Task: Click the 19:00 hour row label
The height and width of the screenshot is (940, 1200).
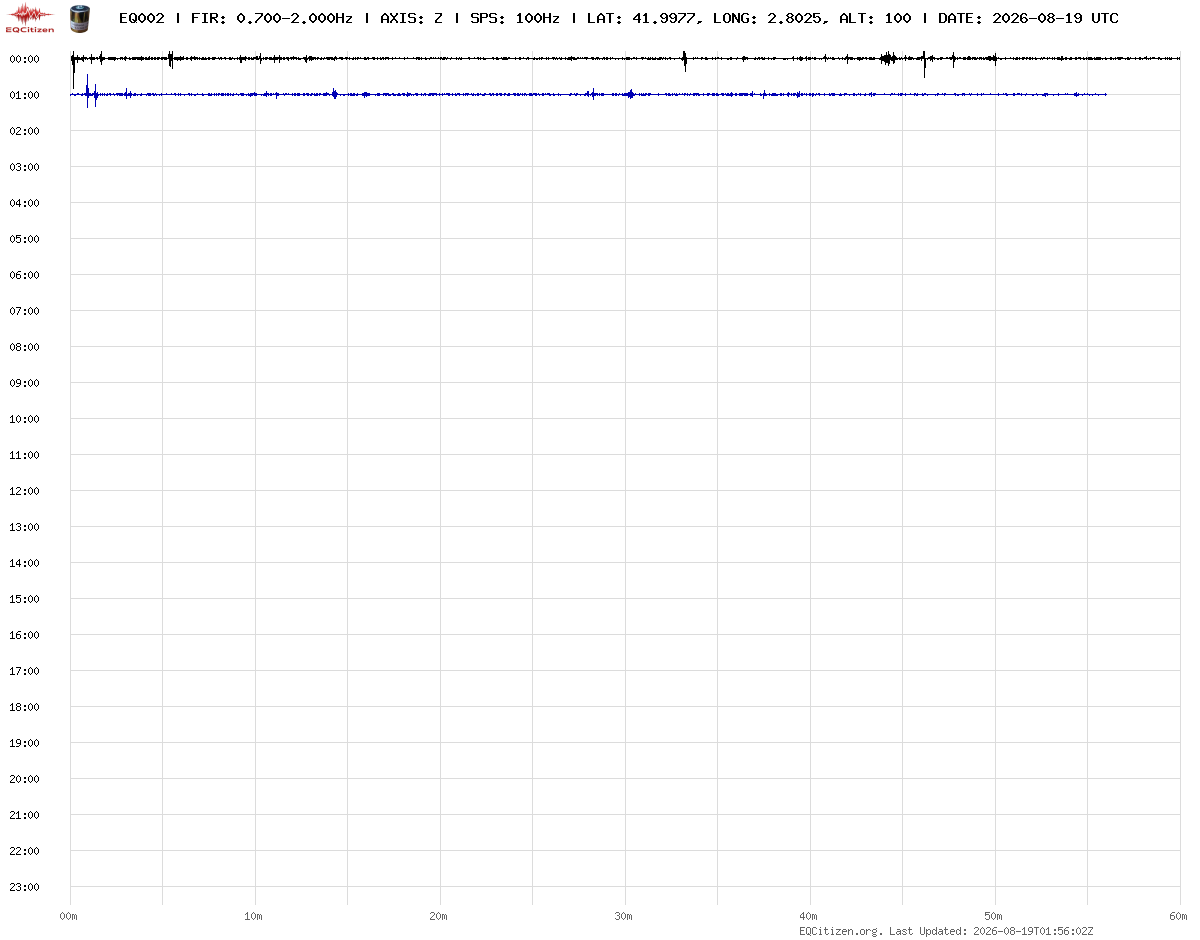Action: coord(23,743)
